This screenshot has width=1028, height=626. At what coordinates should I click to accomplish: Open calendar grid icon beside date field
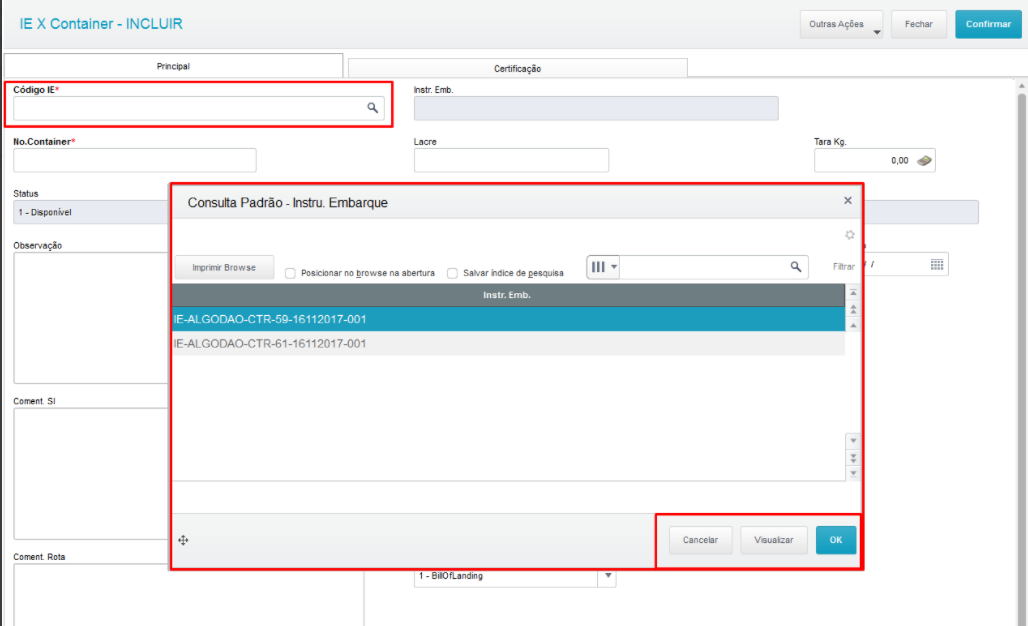pos(937,264)
